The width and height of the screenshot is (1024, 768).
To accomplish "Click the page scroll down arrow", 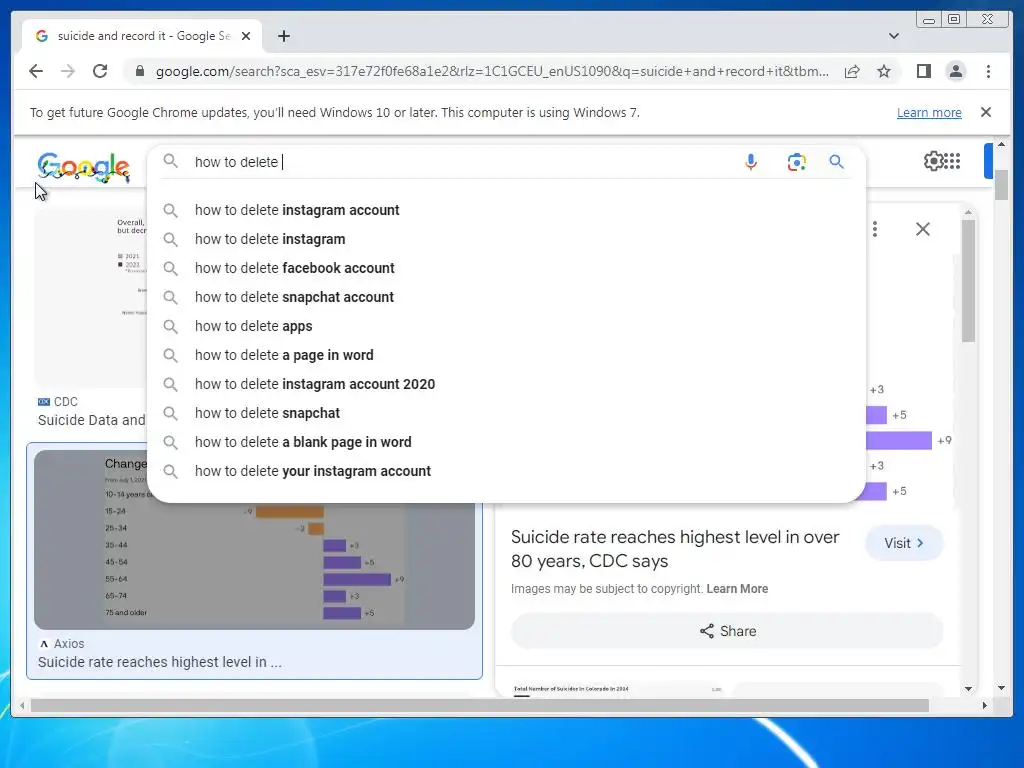I will pos(1001,688).
